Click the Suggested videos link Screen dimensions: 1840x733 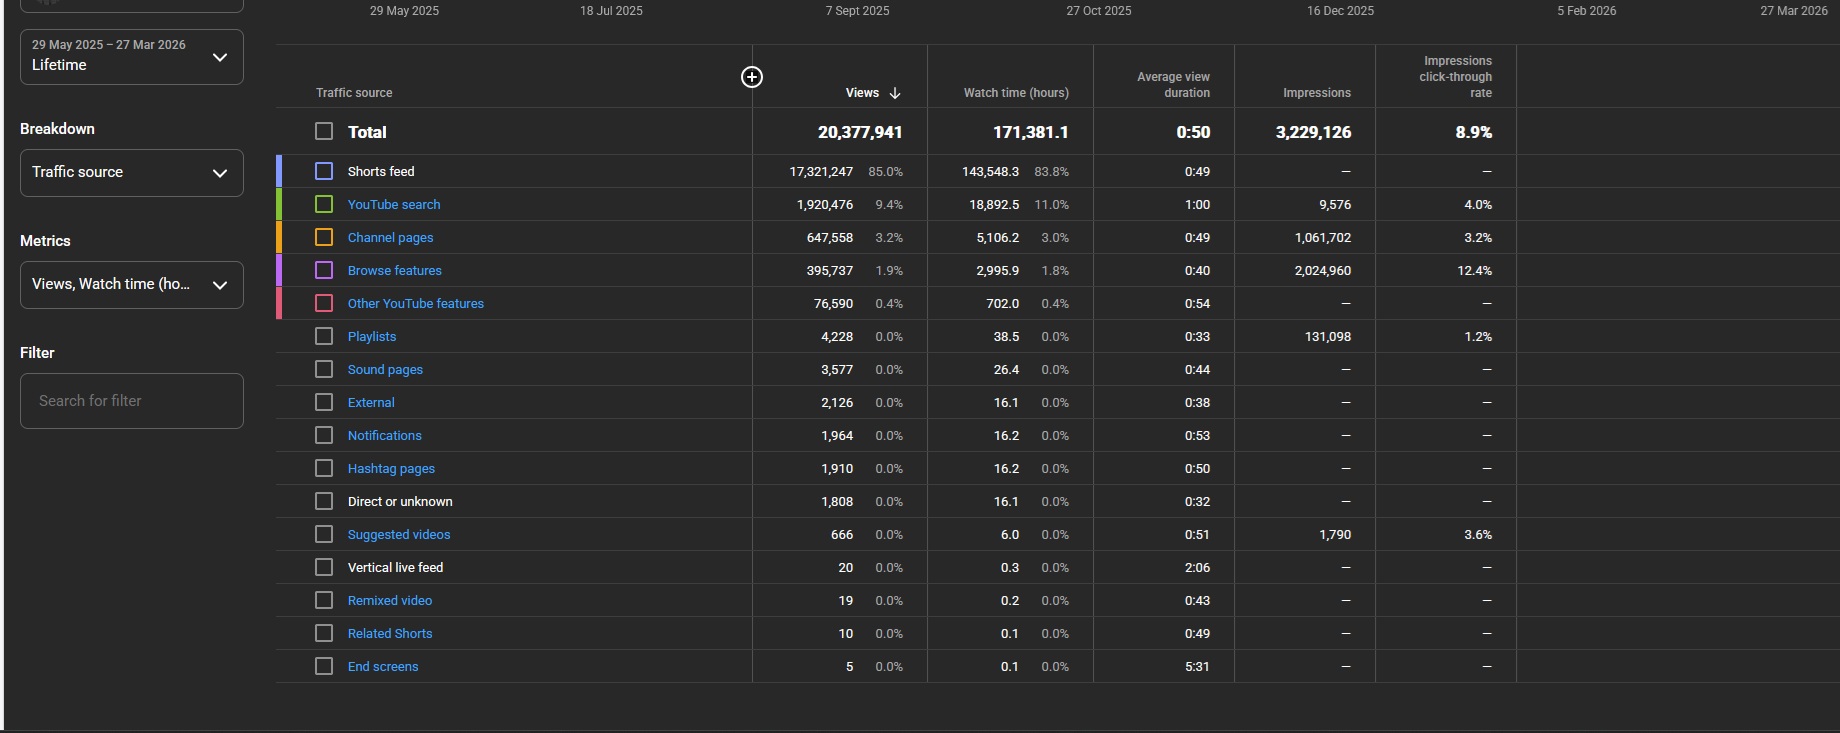pos(398,535)
